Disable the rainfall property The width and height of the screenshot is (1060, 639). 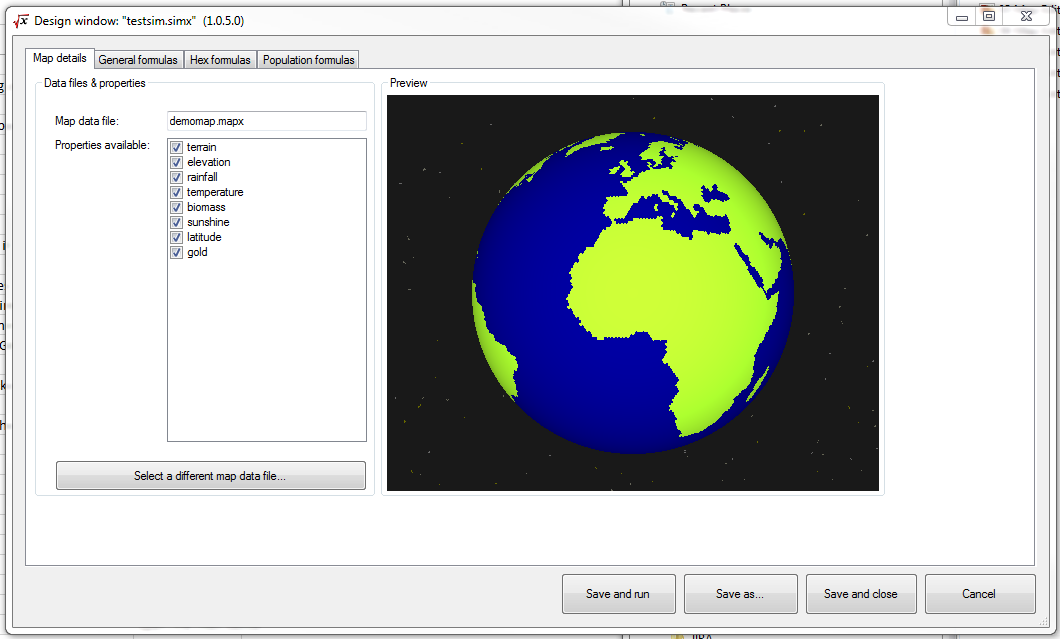pos(176,177)
